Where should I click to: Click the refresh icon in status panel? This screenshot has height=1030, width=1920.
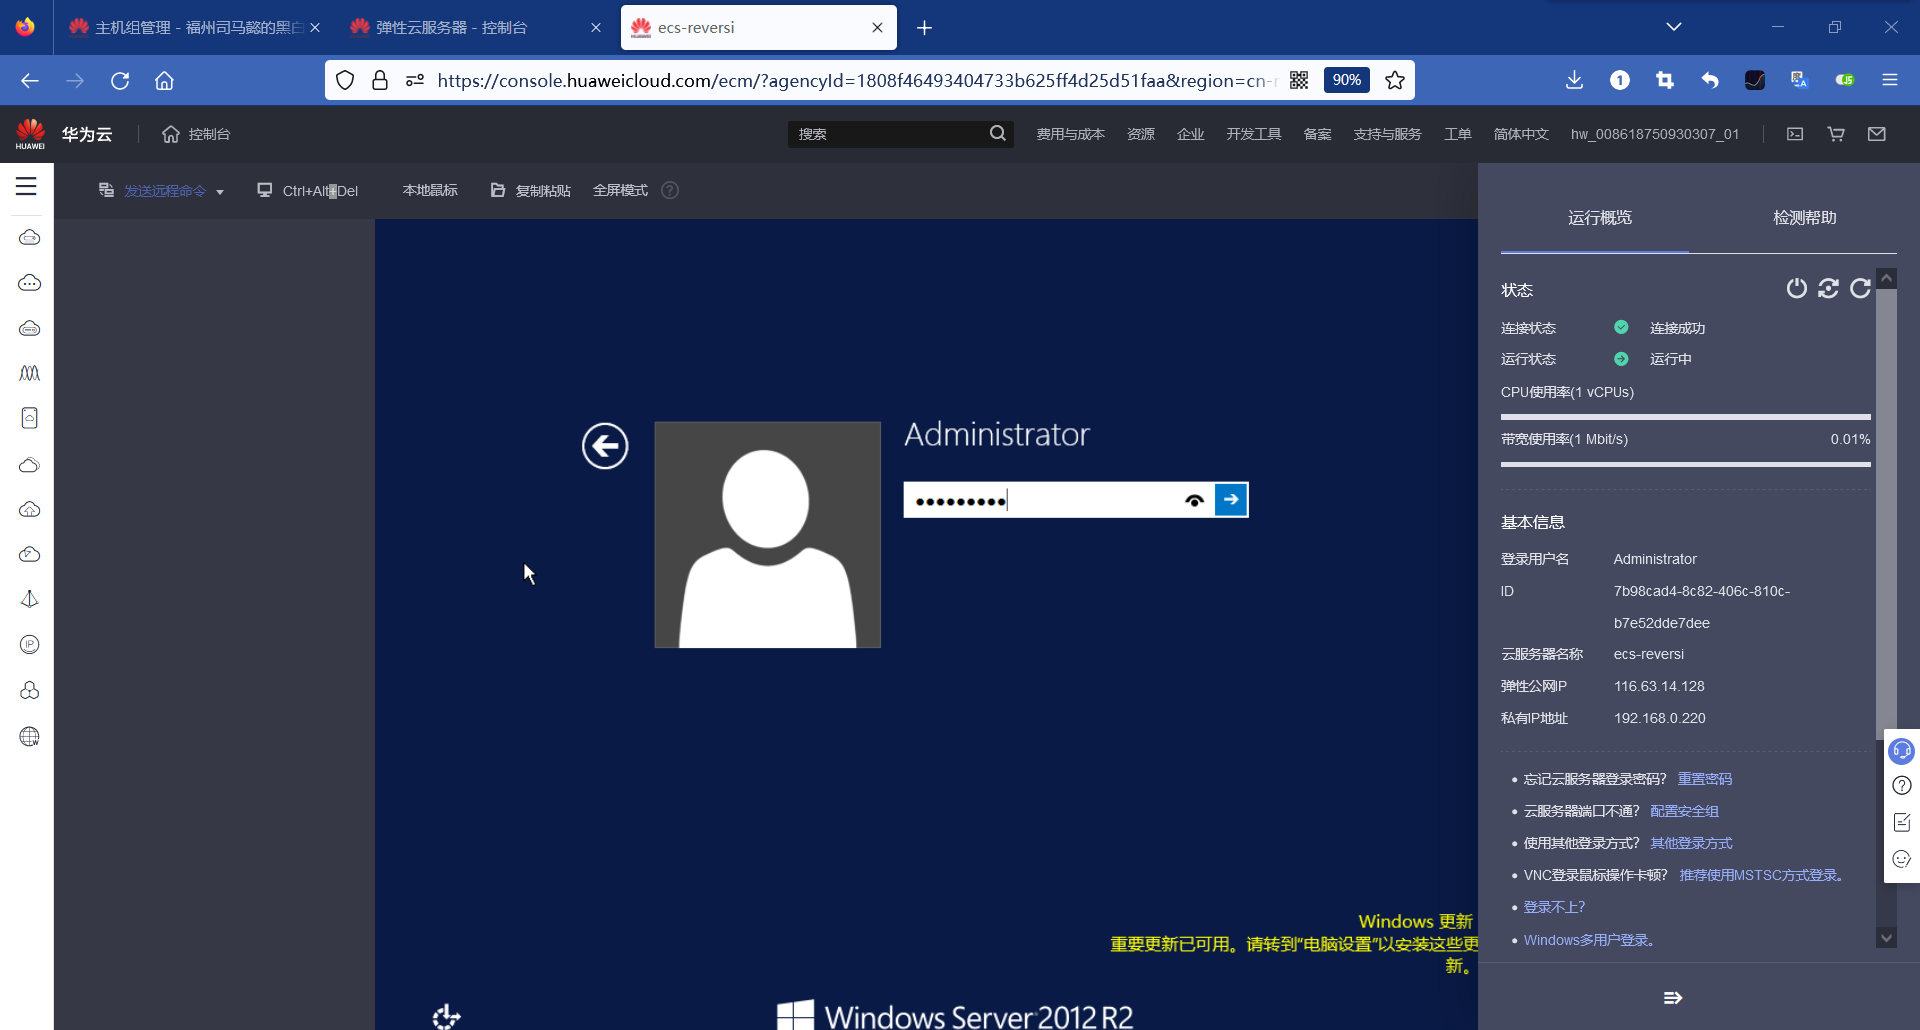(1860, 288)
